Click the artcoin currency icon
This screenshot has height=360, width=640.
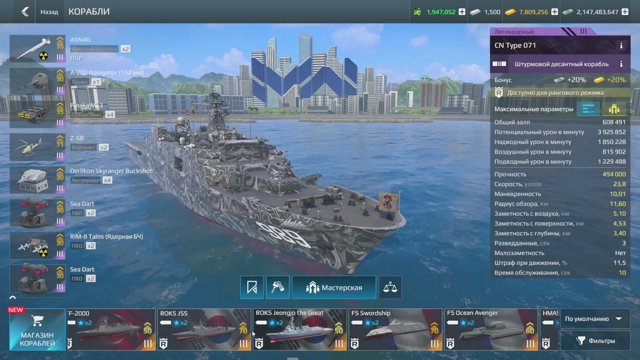[x=568, y=12]
